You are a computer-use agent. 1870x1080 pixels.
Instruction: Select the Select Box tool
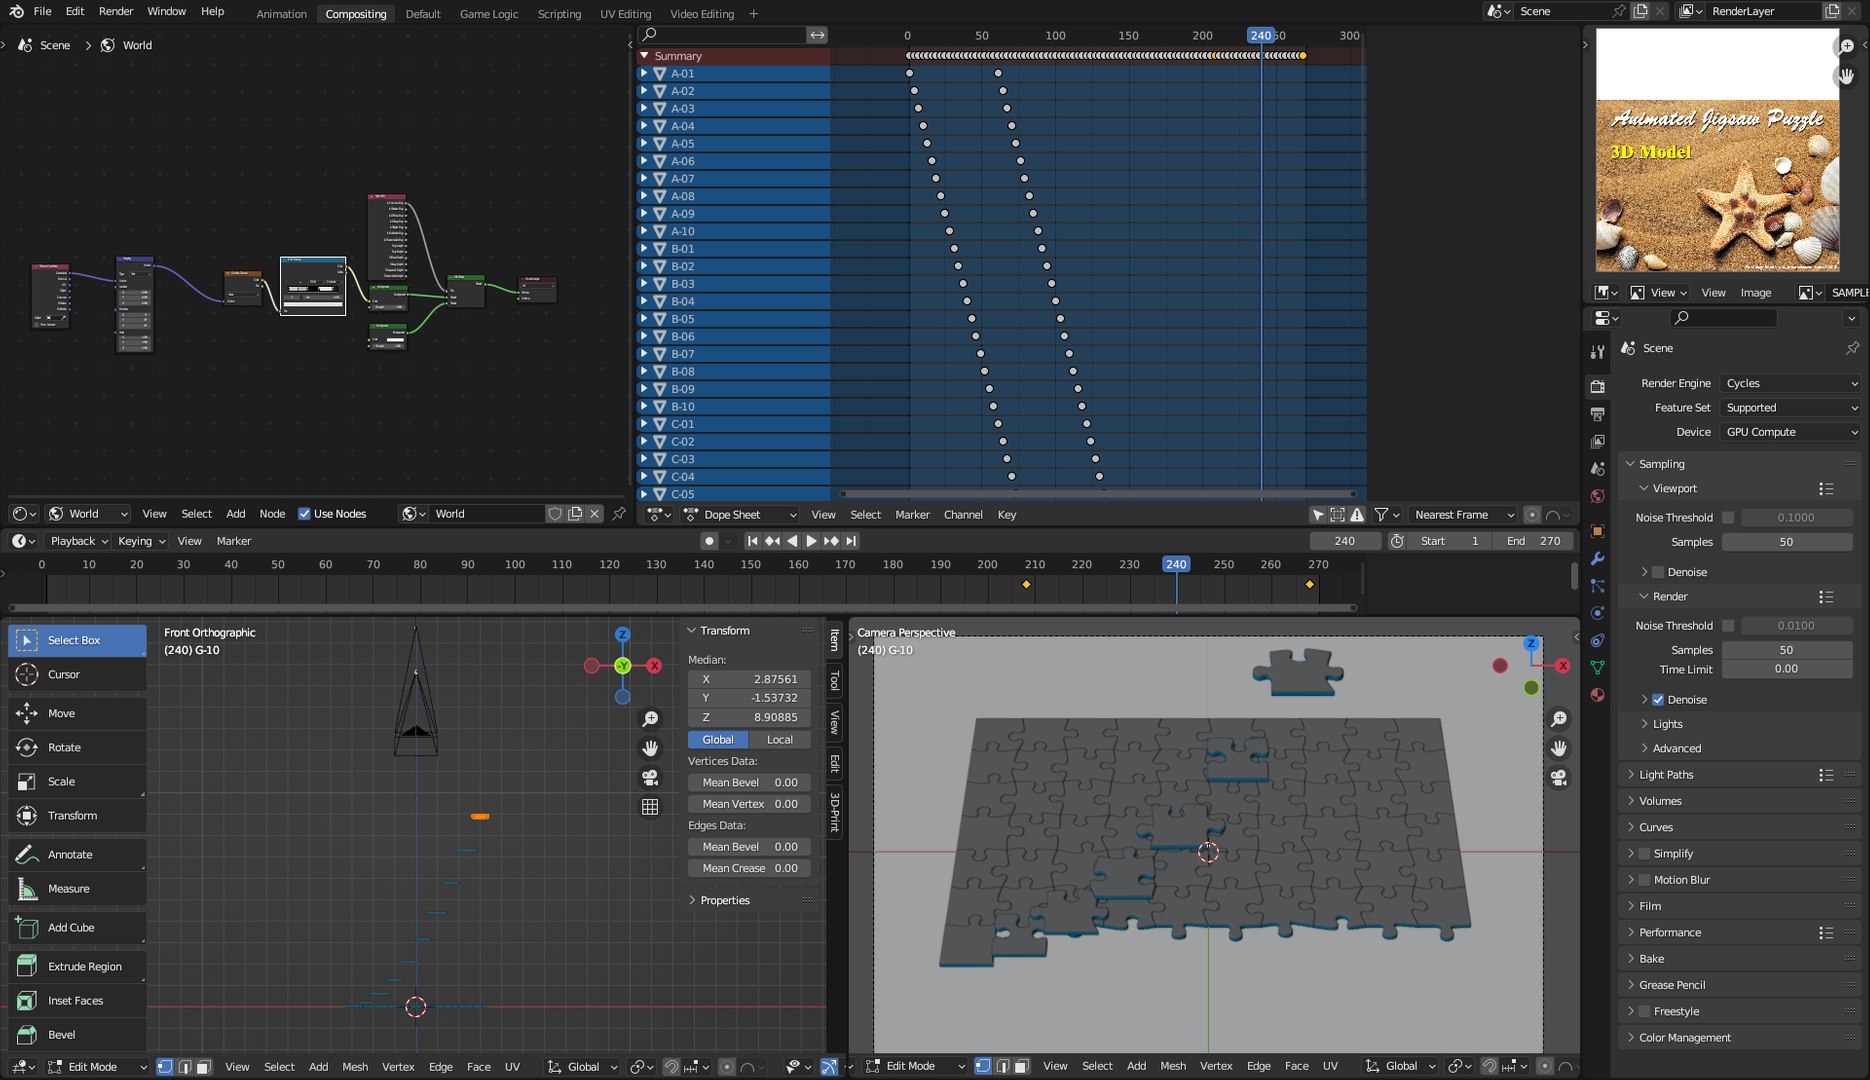77,640
